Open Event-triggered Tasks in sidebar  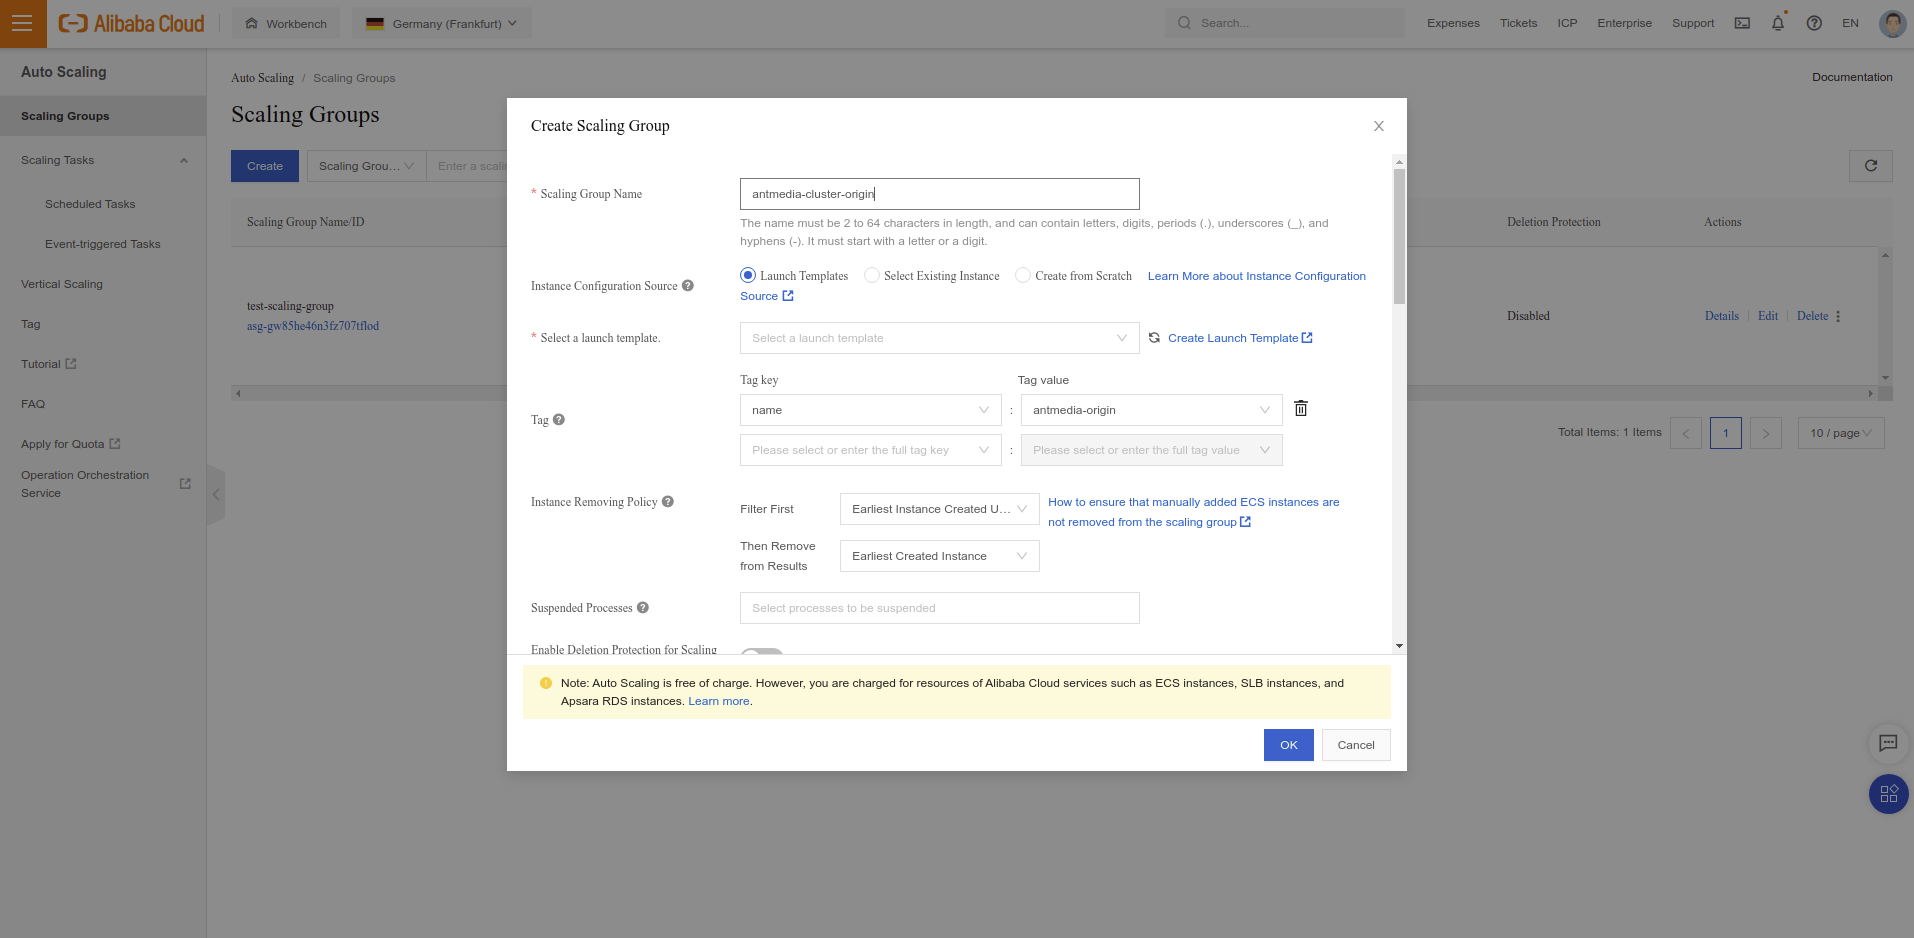click(x=103, y=244)
